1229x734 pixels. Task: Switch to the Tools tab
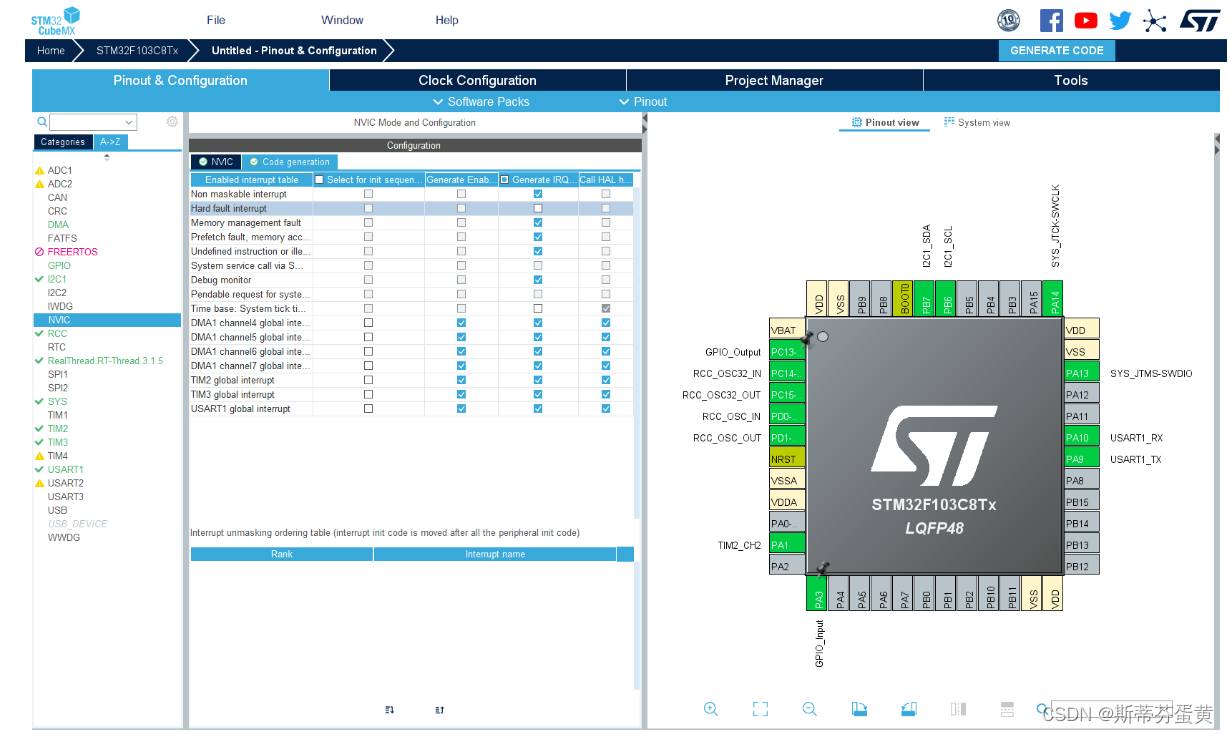[1071, 81]
